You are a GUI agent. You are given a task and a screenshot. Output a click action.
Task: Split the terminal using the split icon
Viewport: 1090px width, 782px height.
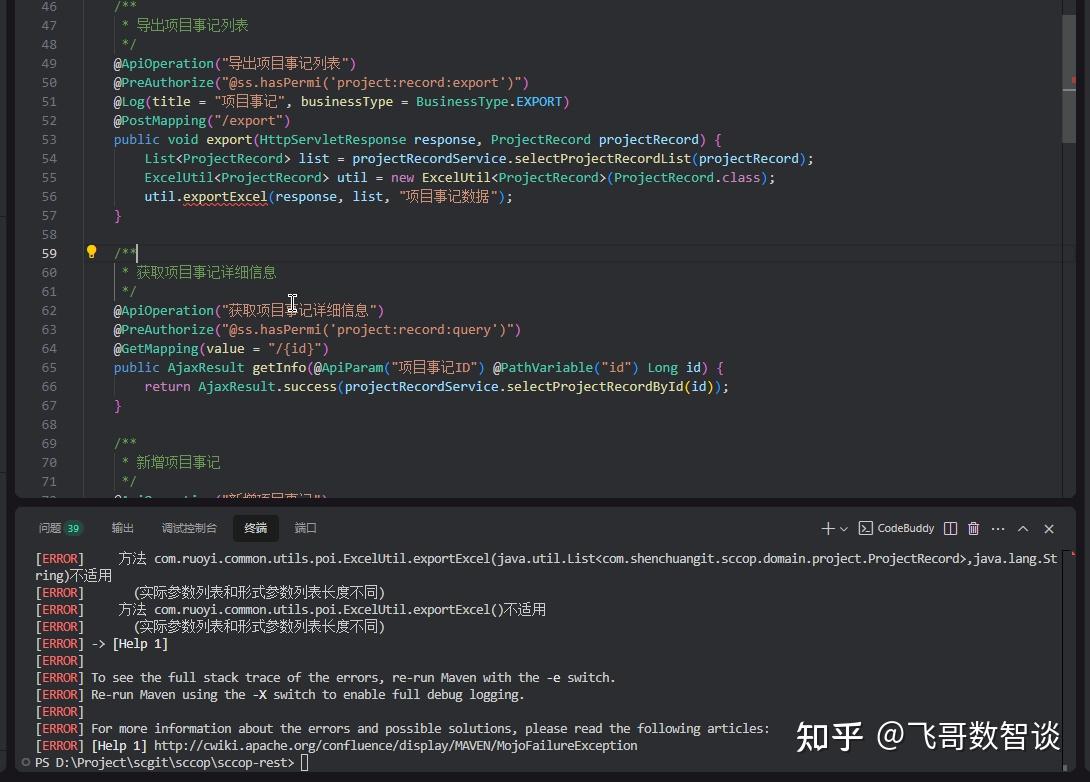tap(949, 528)
